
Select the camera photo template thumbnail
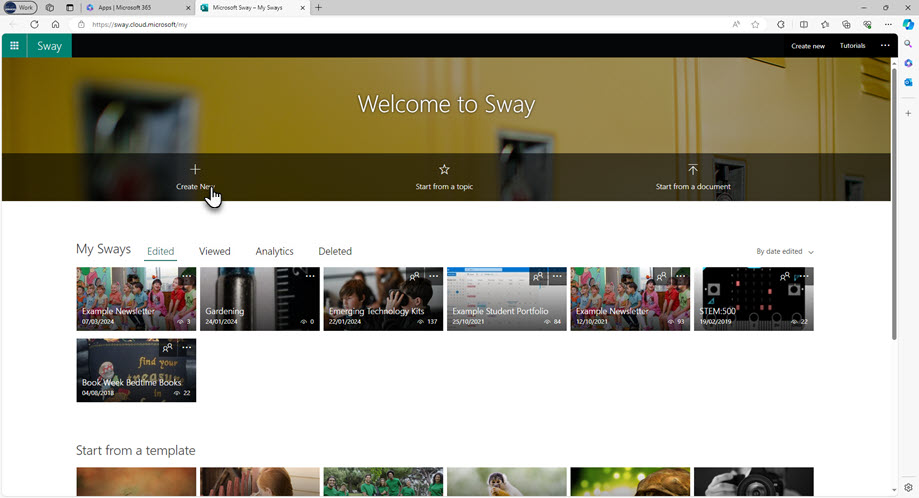click(754, 482)
